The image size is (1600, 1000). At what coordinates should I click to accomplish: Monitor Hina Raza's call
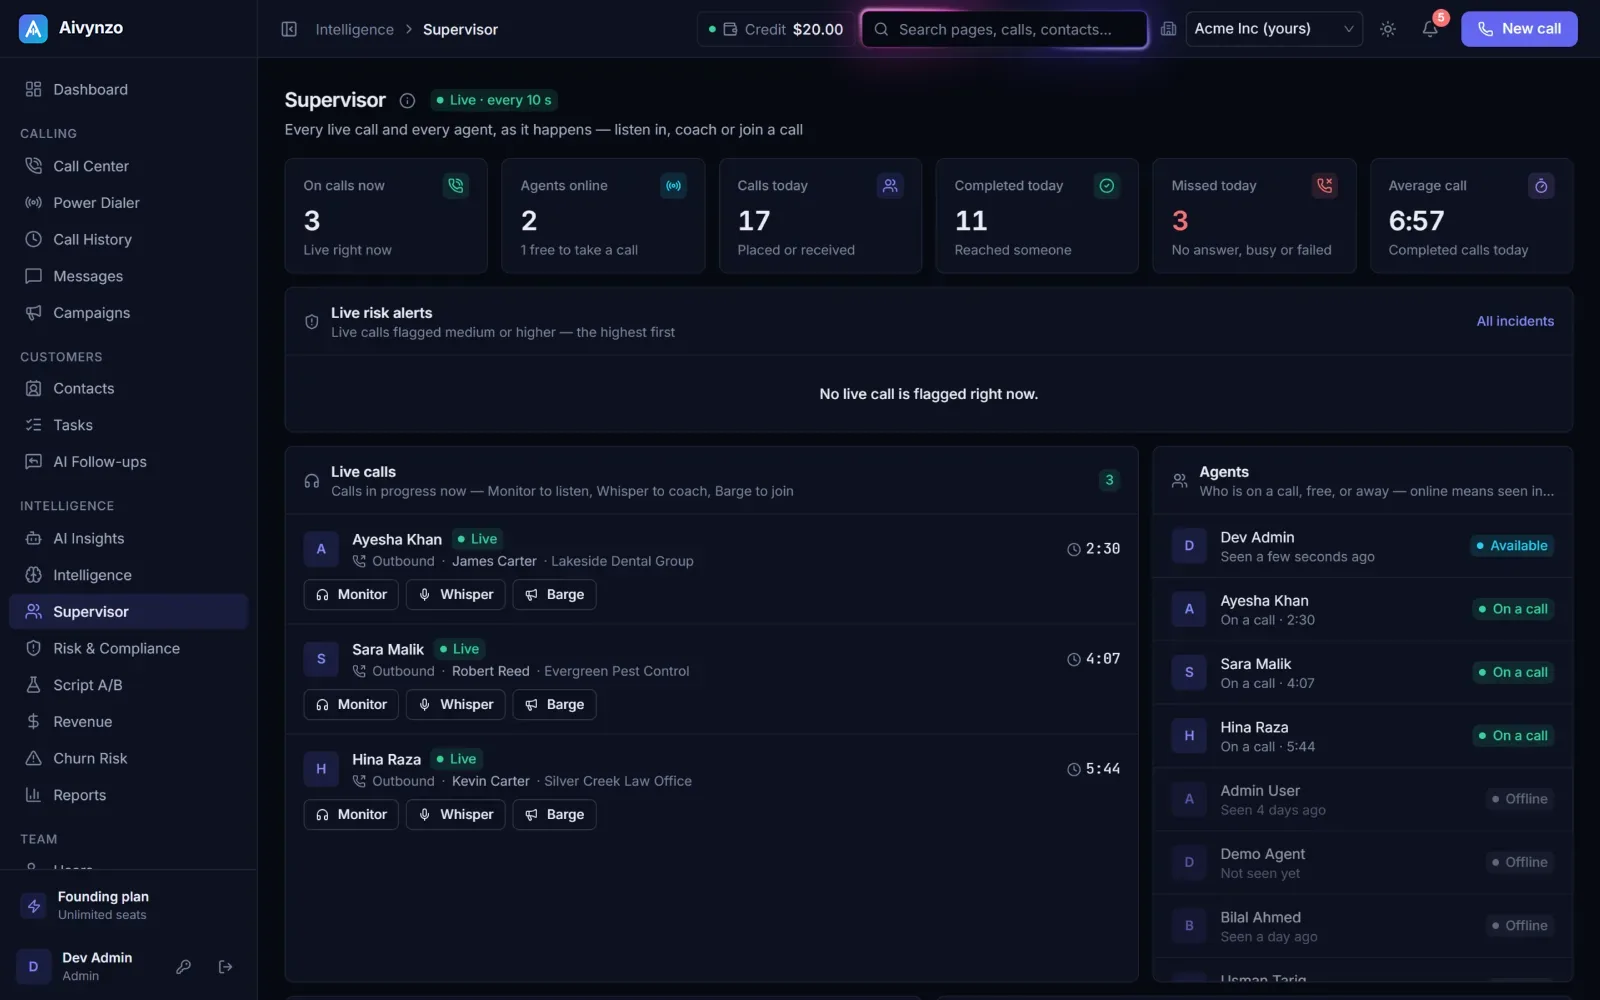pyautogui.click(x=351, y=814)
